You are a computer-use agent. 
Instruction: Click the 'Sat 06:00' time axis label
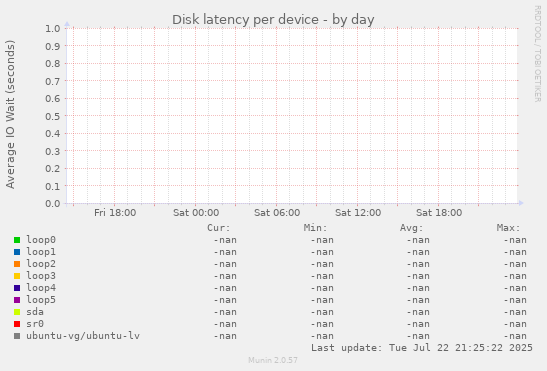point(277,213)
